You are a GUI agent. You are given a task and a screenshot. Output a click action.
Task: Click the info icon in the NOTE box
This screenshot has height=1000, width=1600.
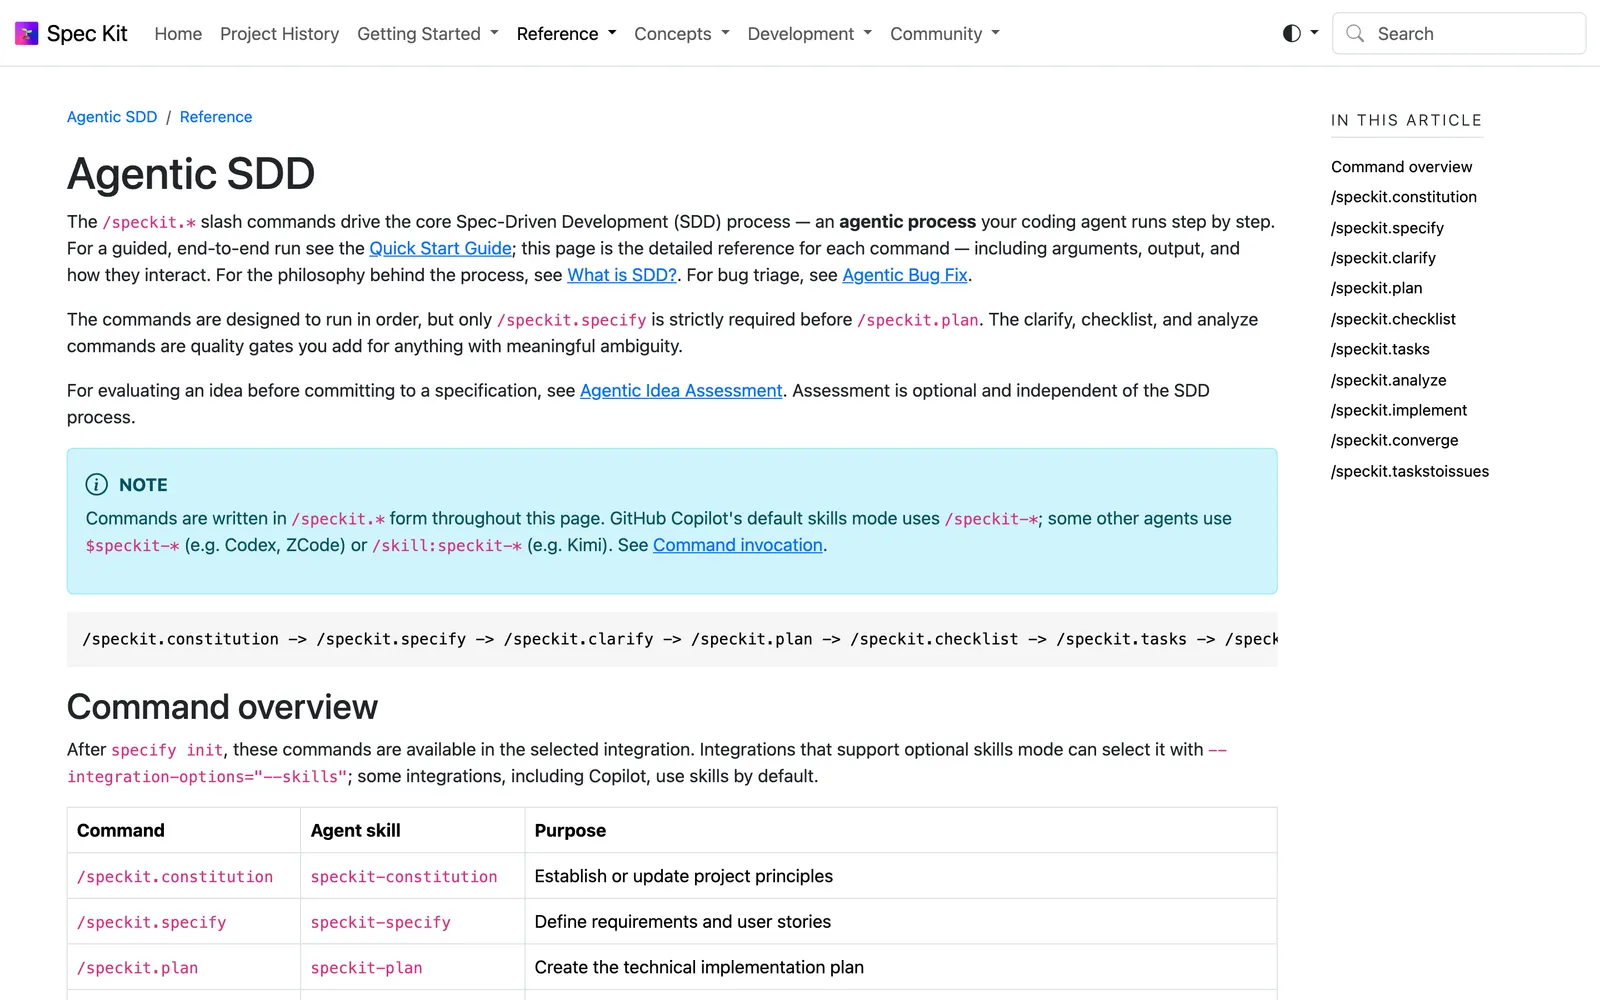point(97,485)
